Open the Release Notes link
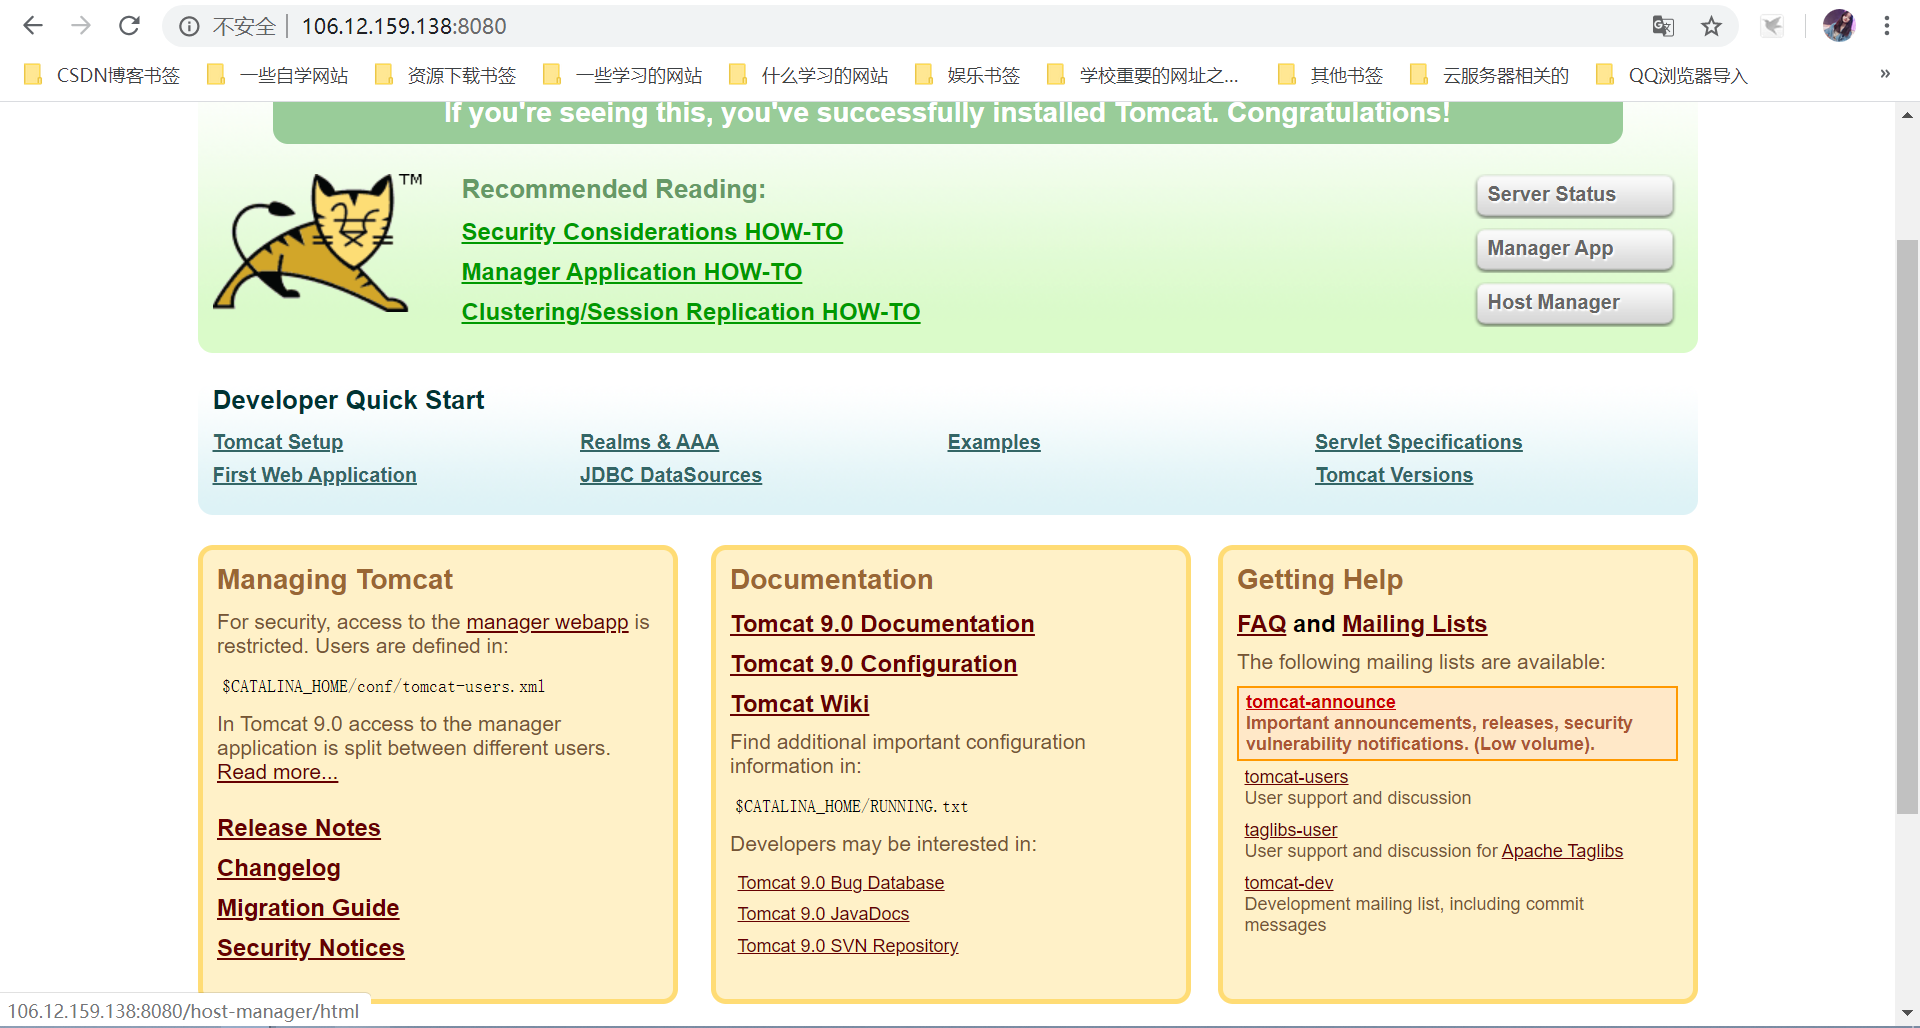Viewport: 1920px width, 1028px height. click(299, 828)
